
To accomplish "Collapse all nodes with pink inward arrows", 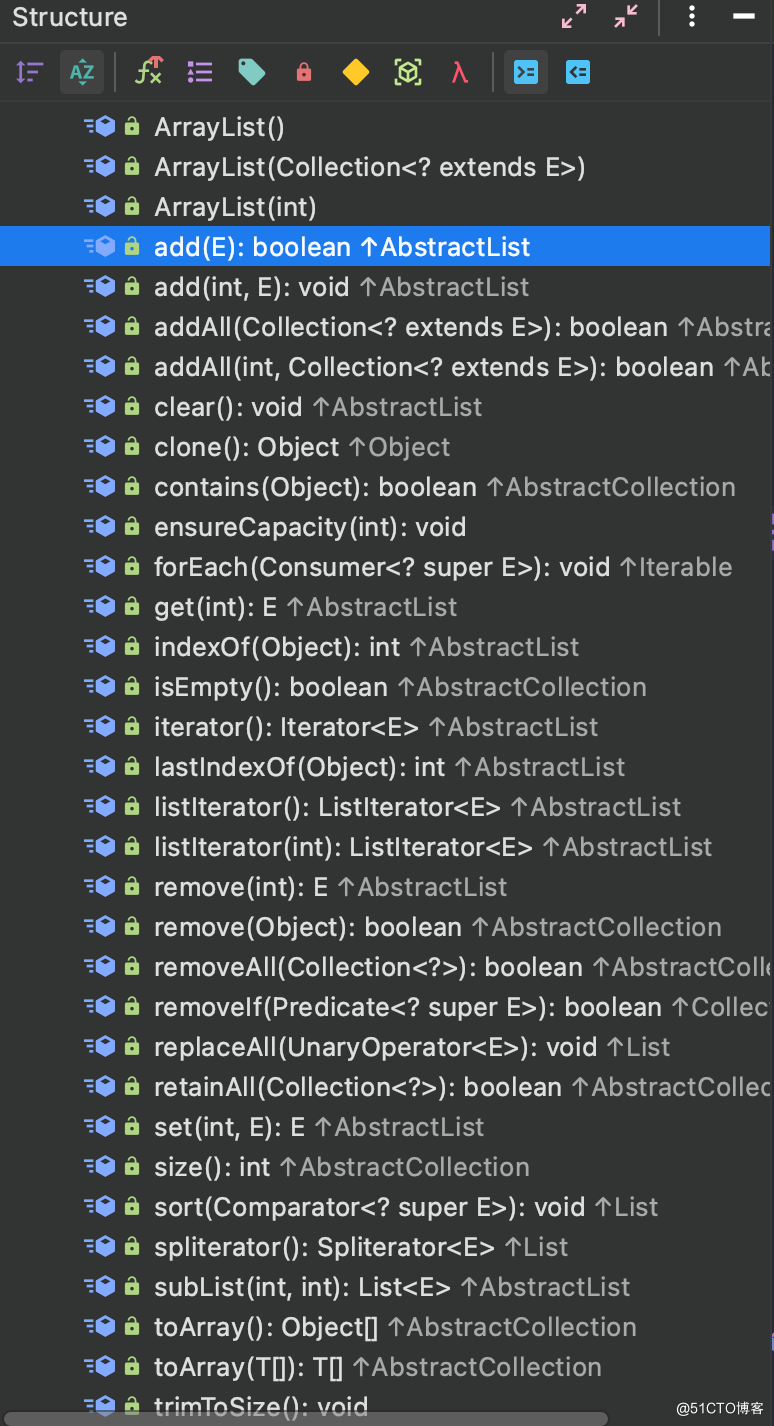I will pyautogui.click(x=626, y=16).
